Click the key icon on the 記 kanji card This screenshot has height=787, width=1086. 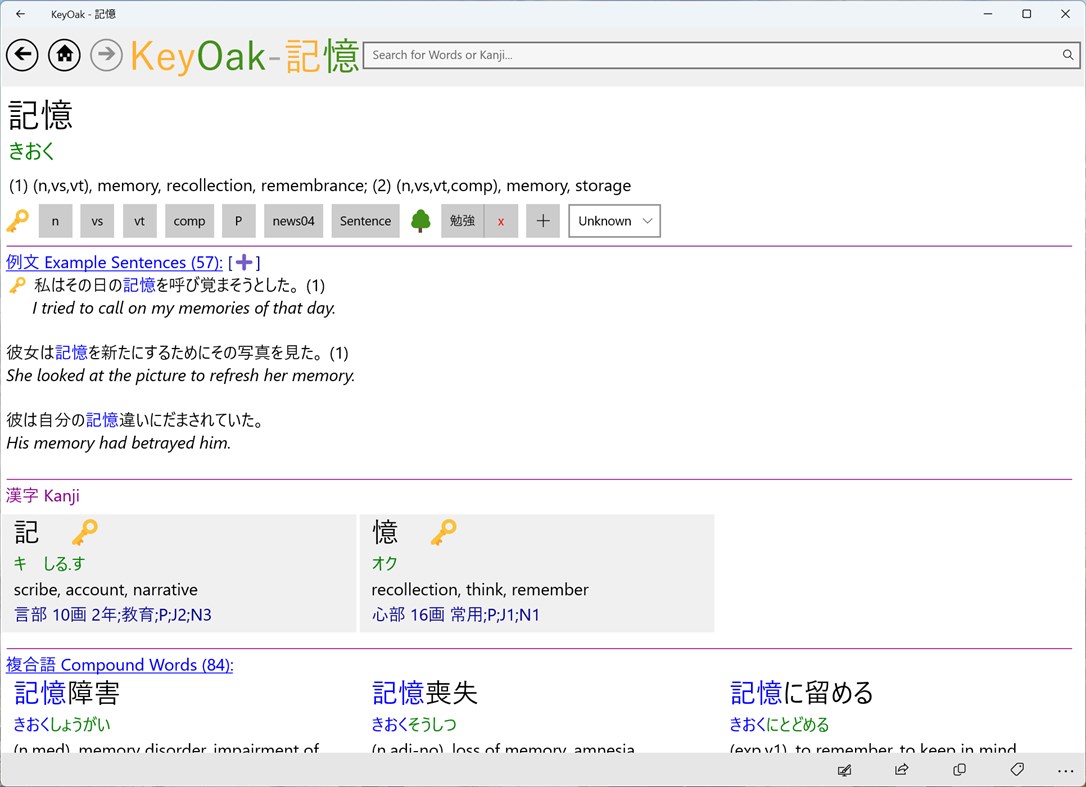pos(87,531)
